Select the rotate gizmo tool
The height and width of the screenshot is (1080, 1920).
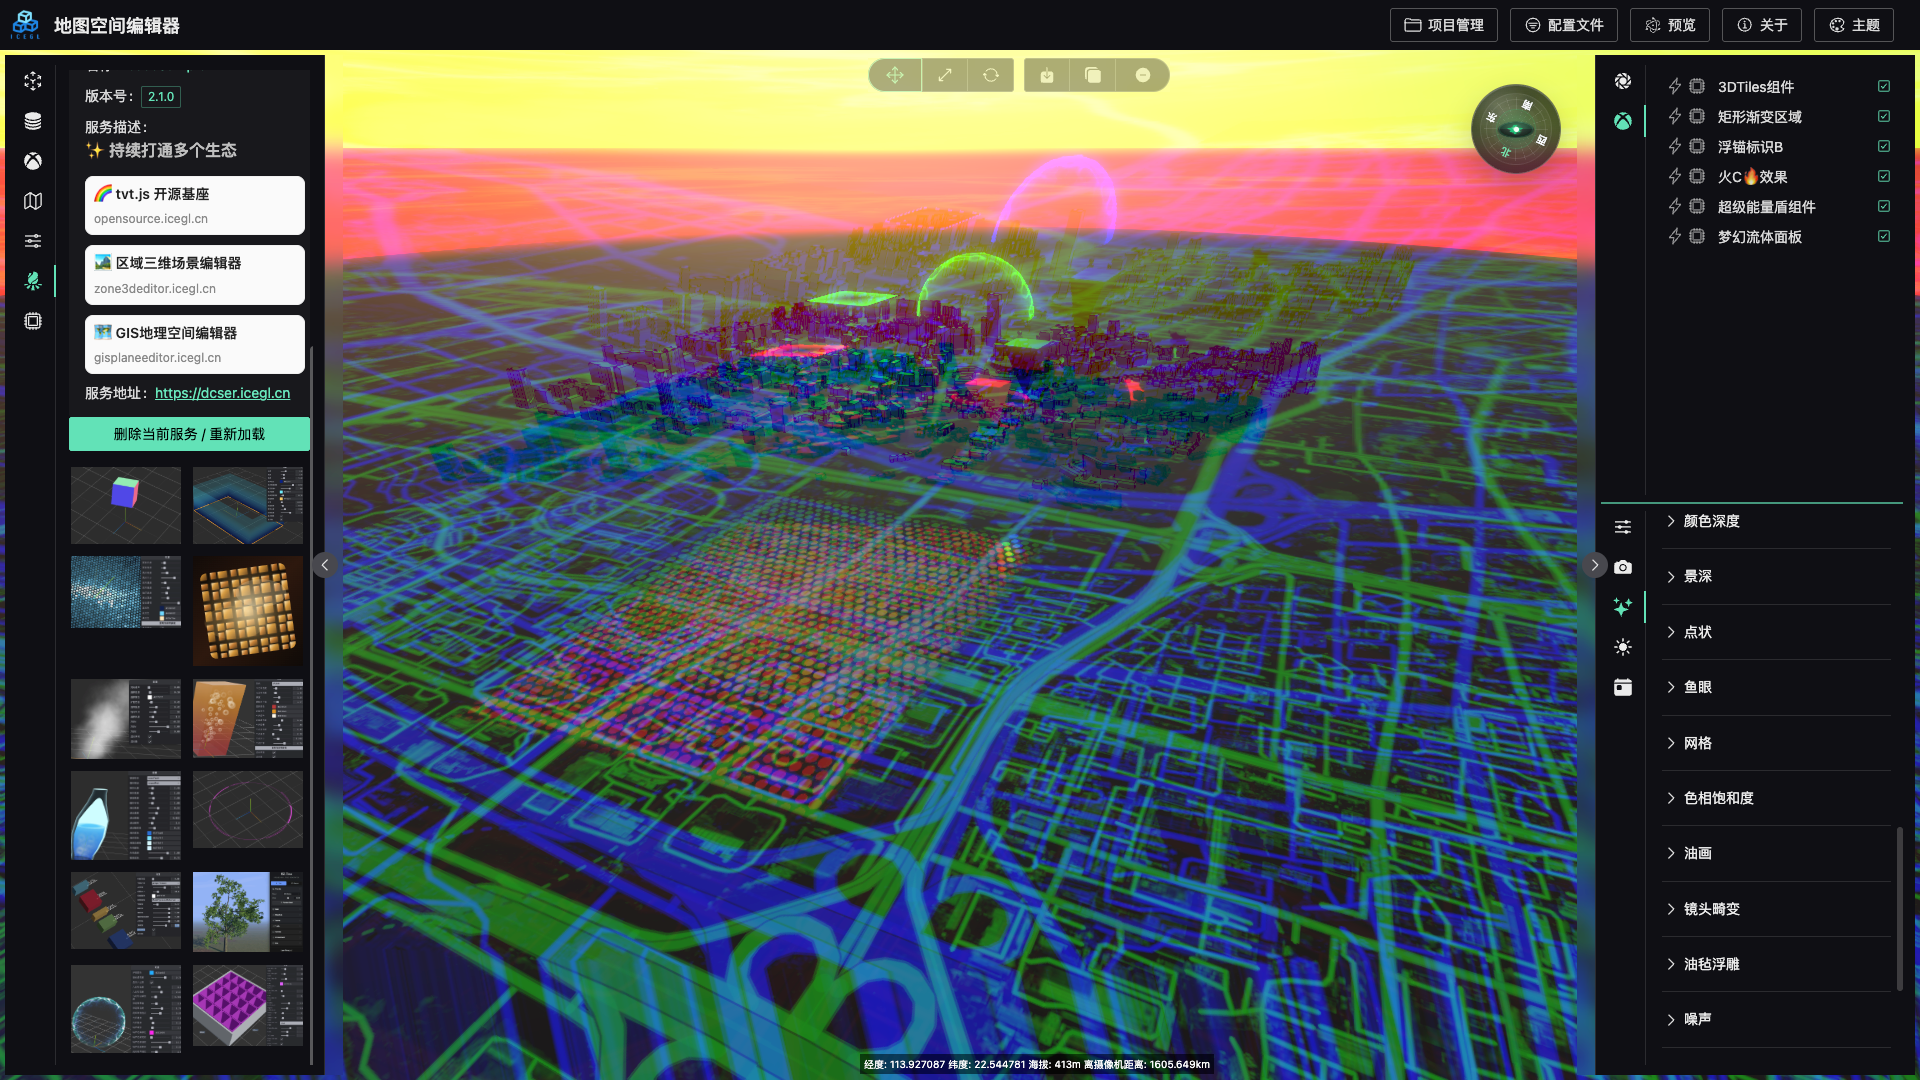[x=991, y=75]
